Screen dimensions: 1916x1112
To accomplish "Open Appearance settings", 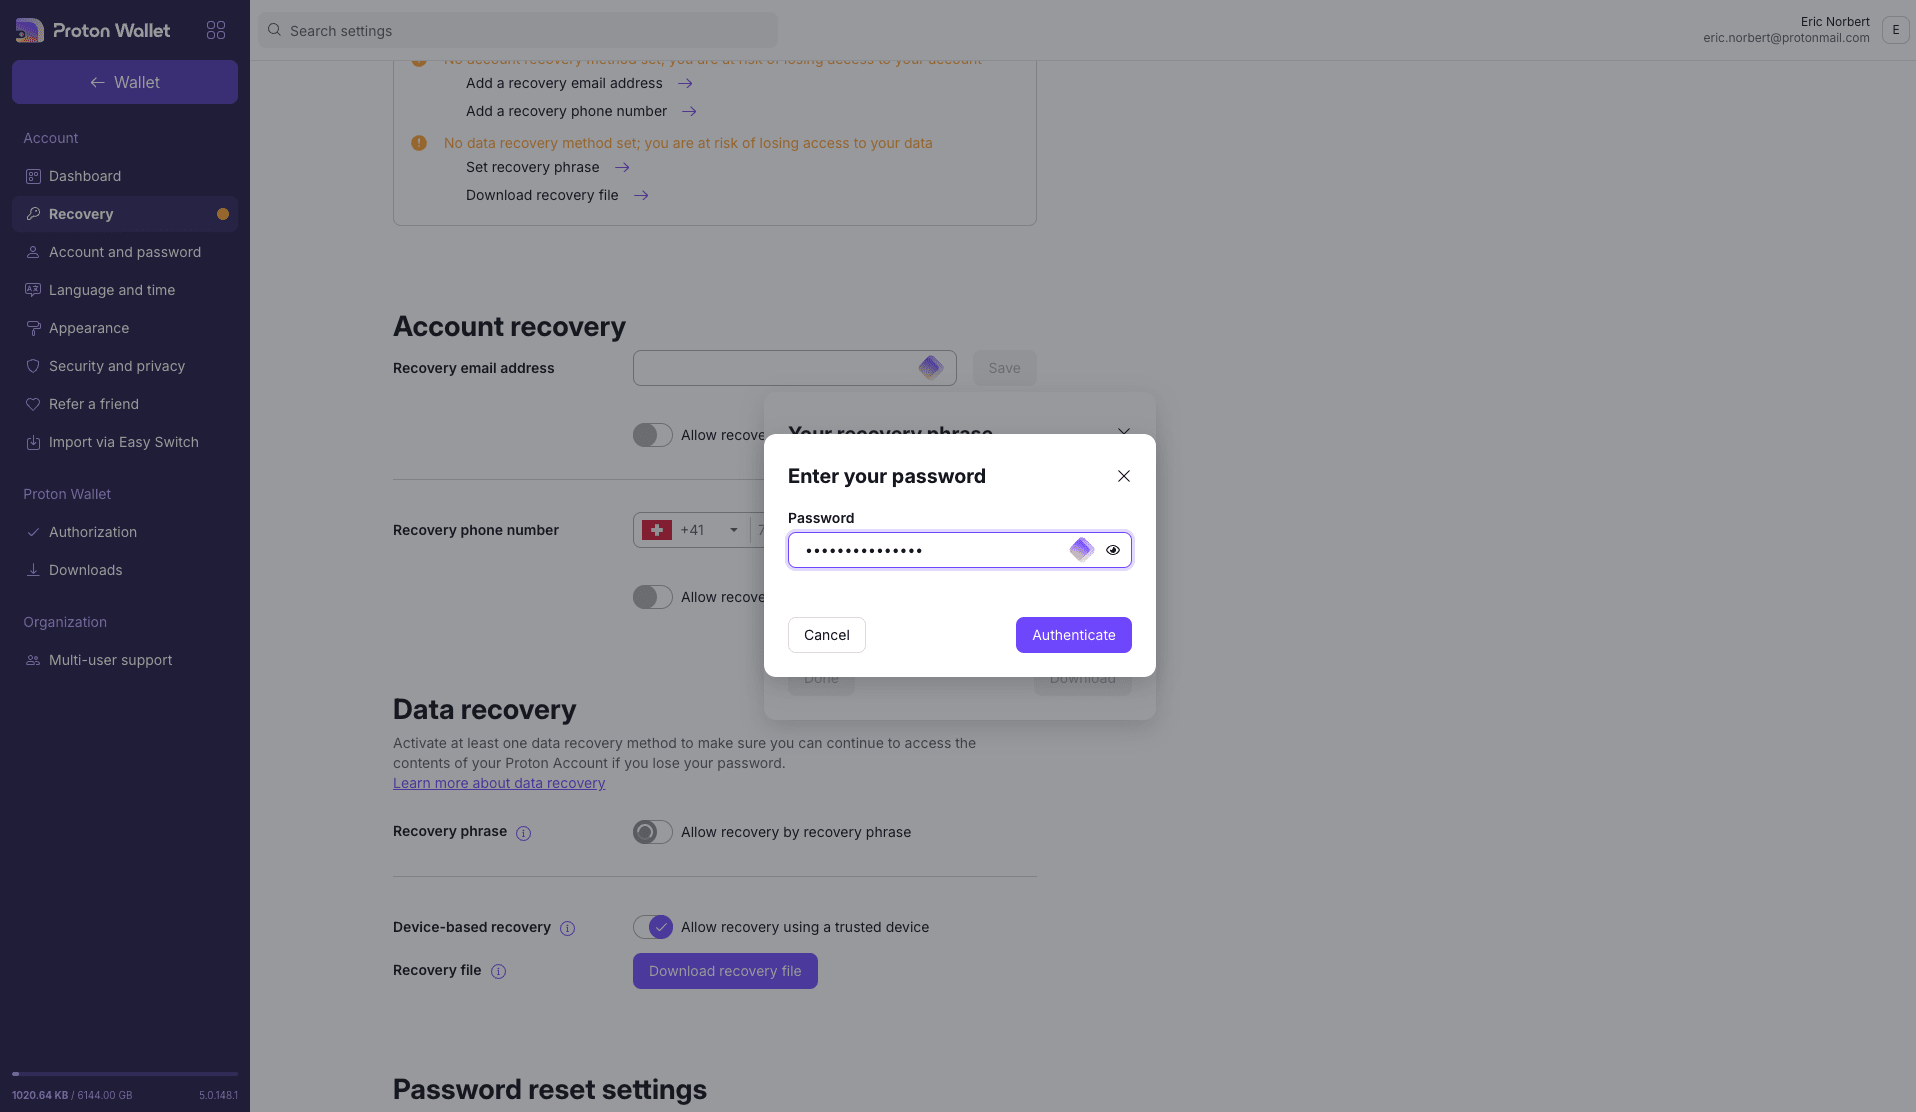I will point(88,328).
